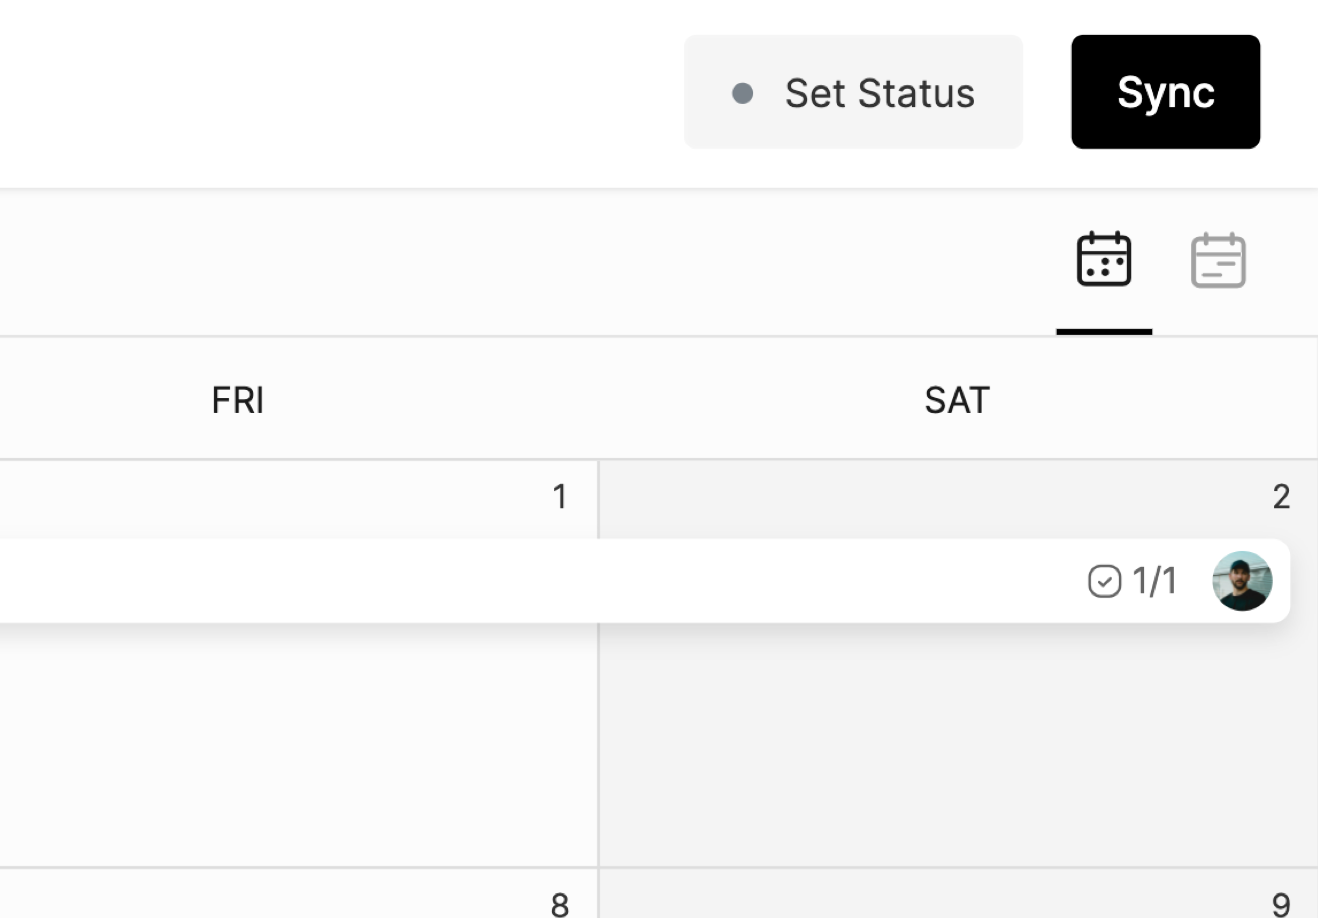The width and height of the screenshot is (1318, 918).
Task: Click the 1/1 subtask count
Action: point(1154,581)
